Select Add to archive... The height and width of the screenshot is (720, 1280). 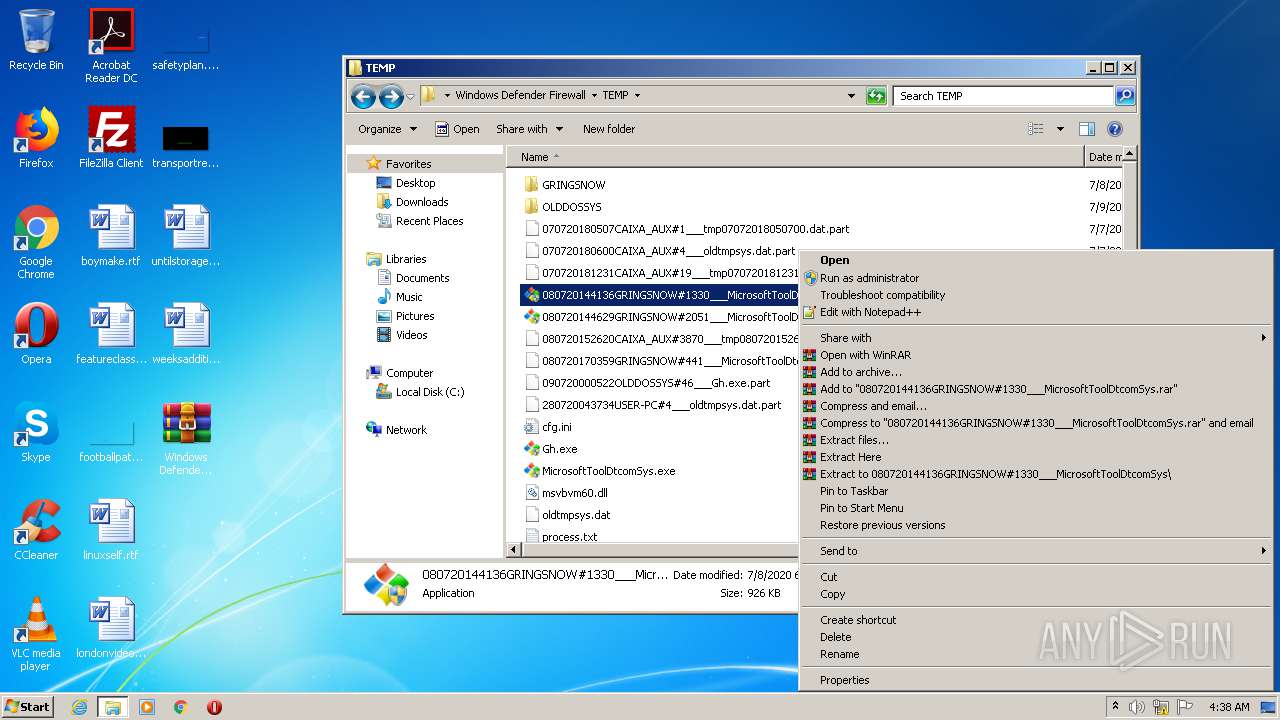(x=1036, y=372)
